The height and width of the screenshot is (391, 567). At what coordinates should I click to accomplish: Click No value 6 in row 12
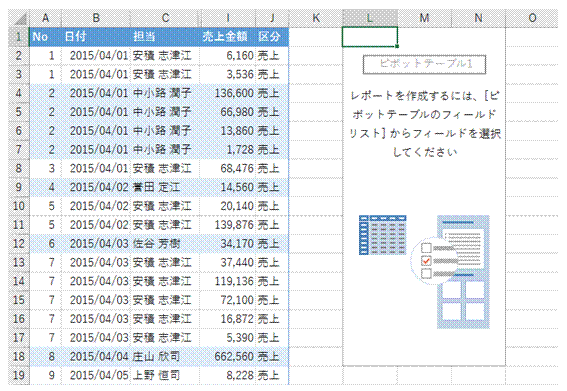click(46, 244)
